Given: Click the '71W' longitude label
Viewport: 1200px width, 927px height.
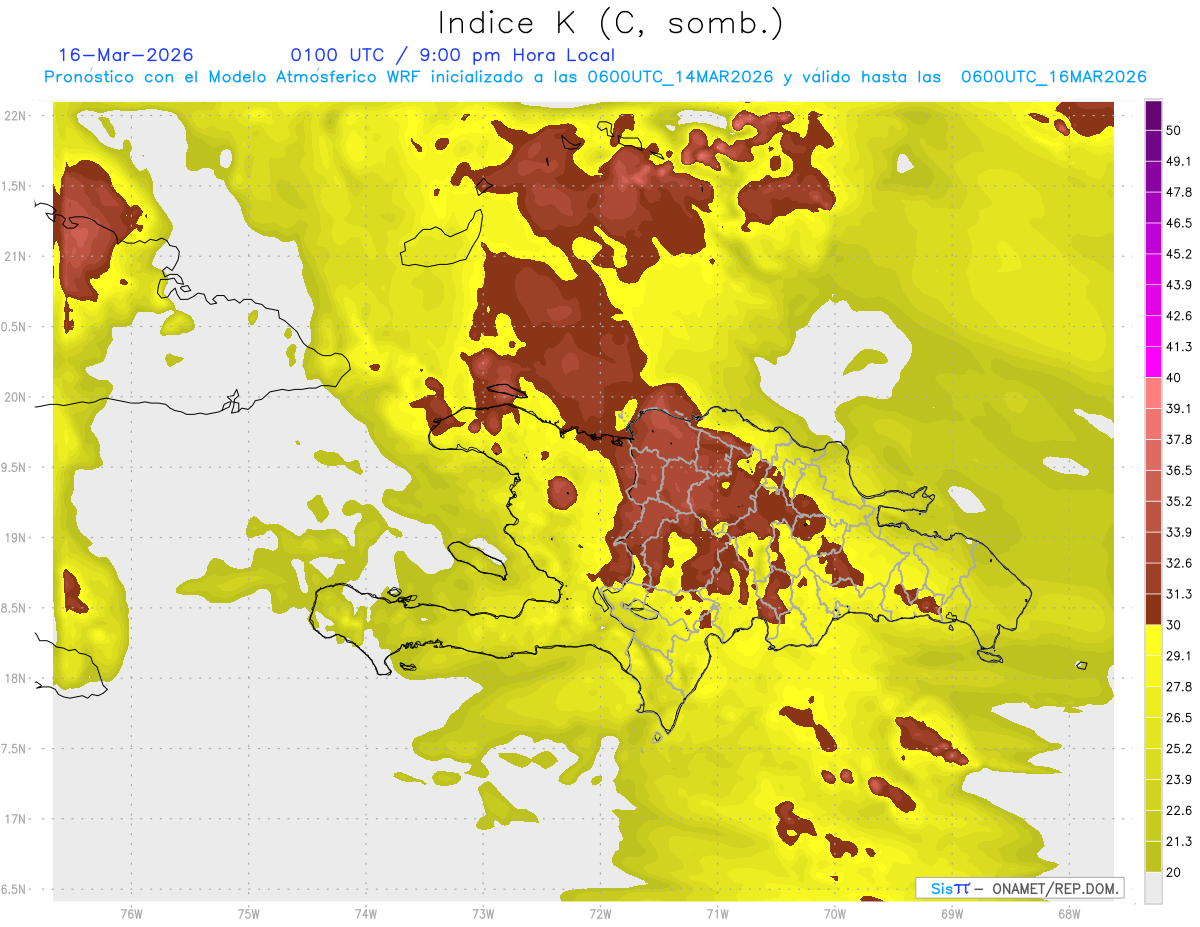Looking at the screenshot, I should 717,914.
